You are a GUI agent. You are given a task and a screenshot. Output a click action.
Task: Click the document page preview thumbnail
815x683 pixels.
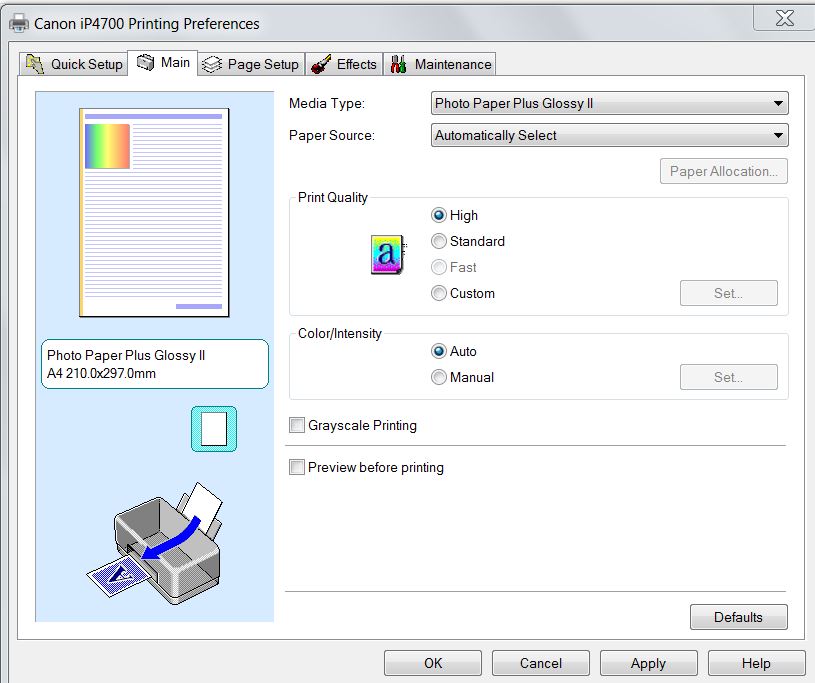tap(154, 213)
